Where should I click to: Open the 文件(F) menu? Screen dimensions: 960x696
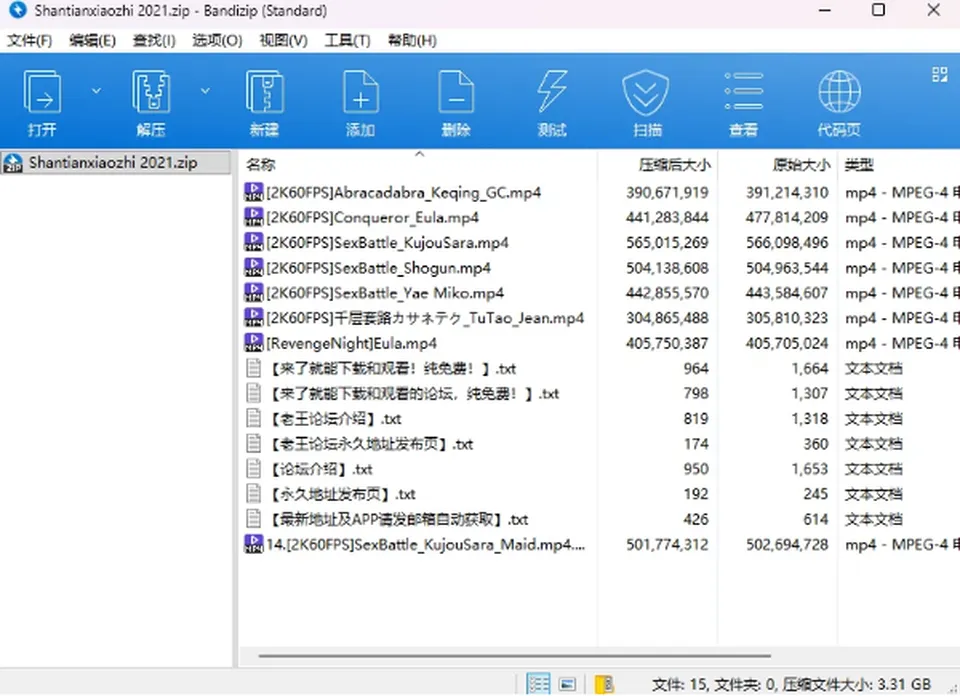click(29, 40)
